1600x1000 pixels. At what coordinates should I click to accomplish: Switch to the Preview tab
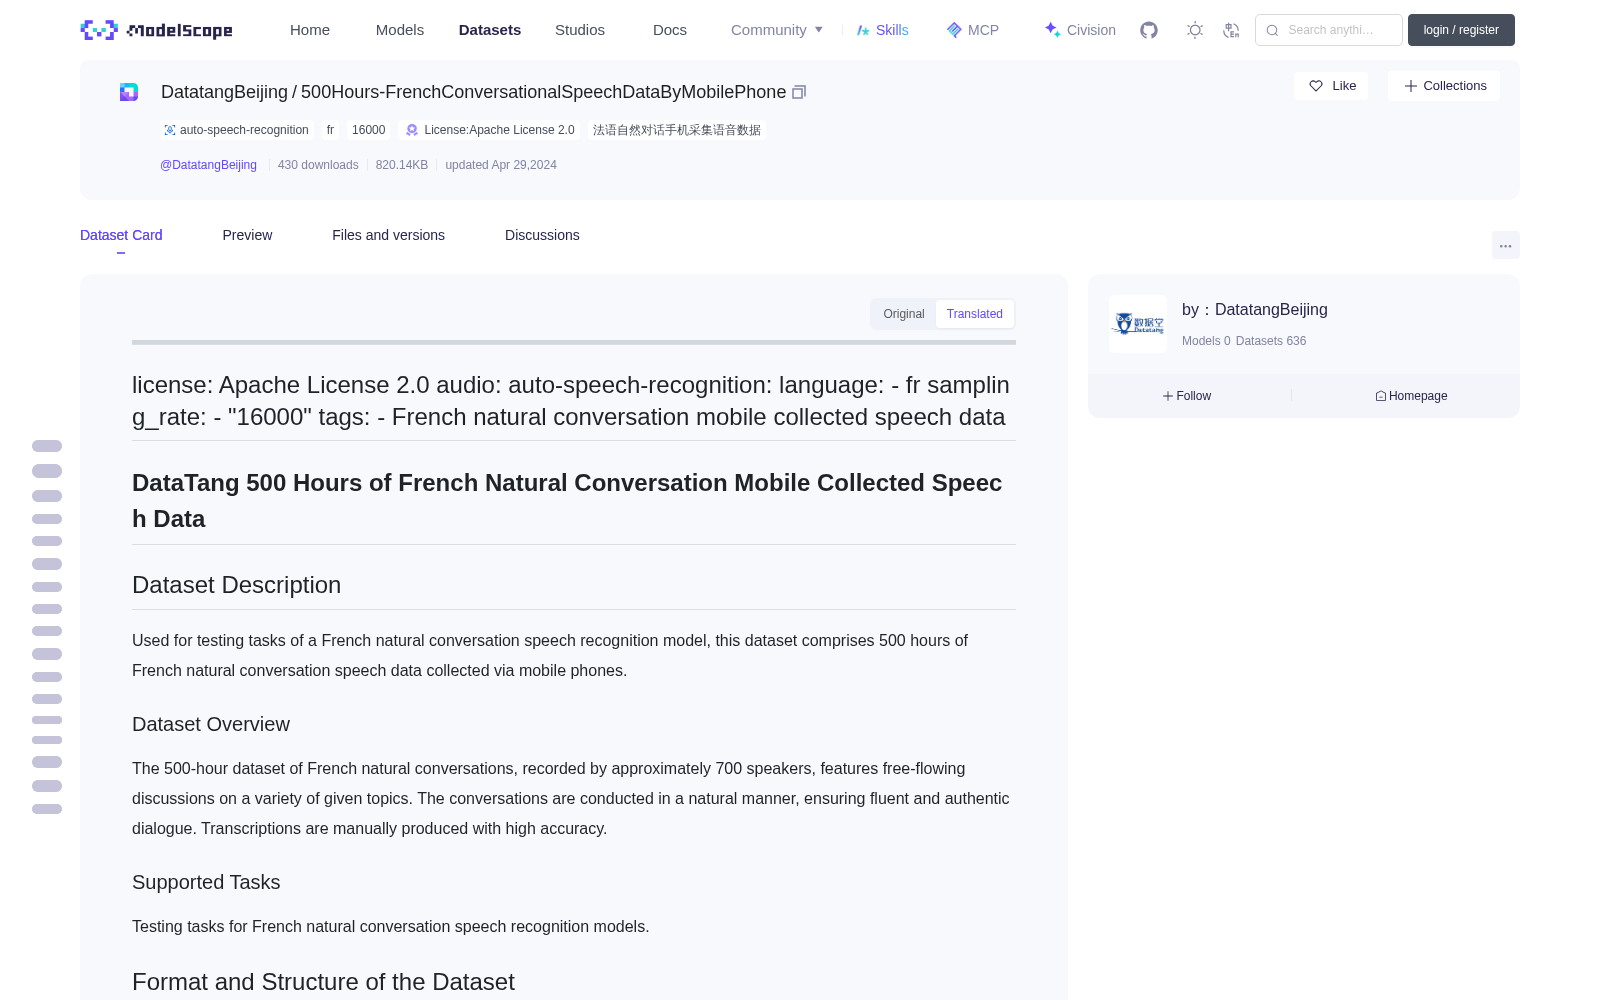(x=247, y=235)
